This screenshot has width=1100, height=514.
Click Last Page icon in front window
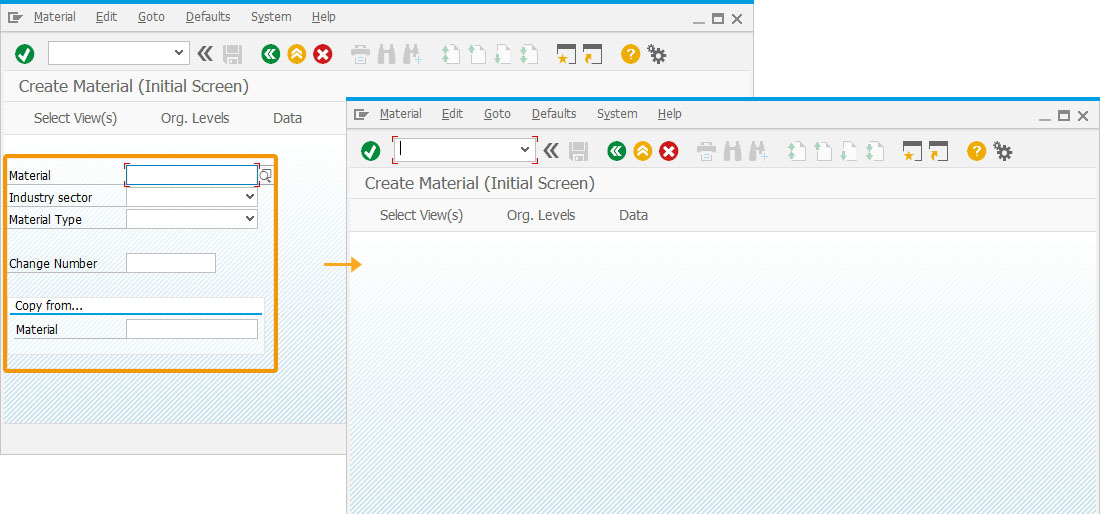(874, 151)
